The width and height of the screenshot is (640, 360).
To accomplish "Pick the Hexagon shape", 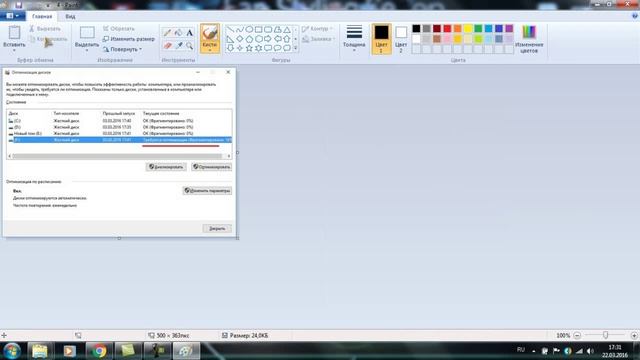I will tap(258, 39).
